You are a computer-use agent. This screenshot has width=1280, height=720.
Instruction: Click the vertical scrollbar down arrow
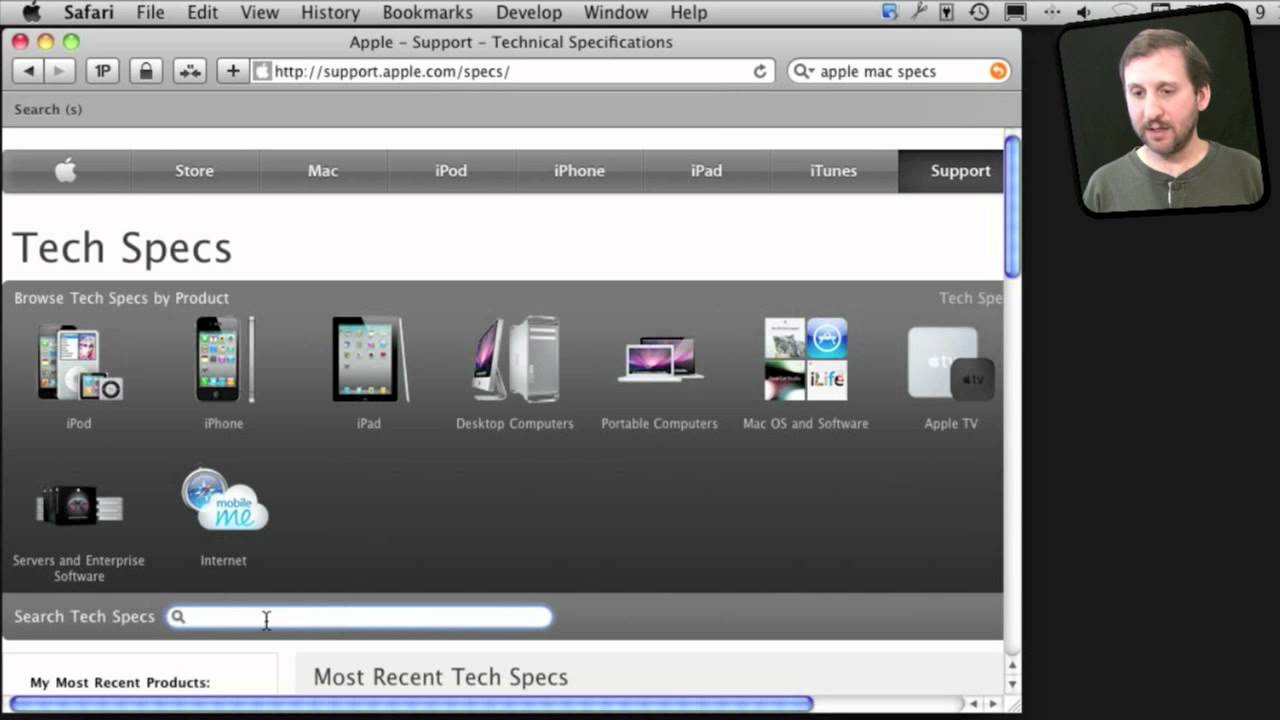pos(1012,684)
